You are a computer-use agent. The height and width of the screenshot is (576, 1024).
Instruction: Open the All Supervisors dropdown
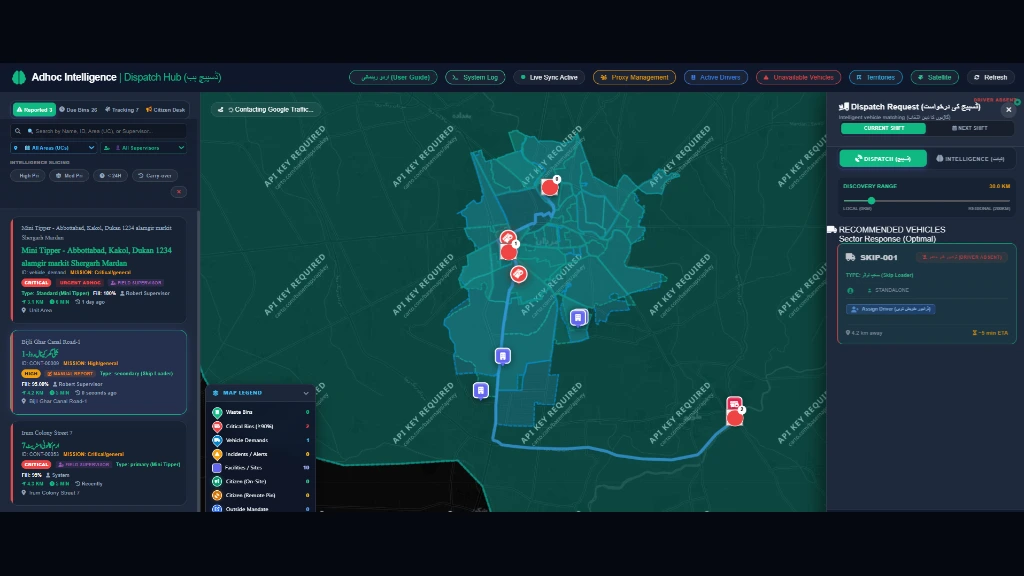[144, 148]
